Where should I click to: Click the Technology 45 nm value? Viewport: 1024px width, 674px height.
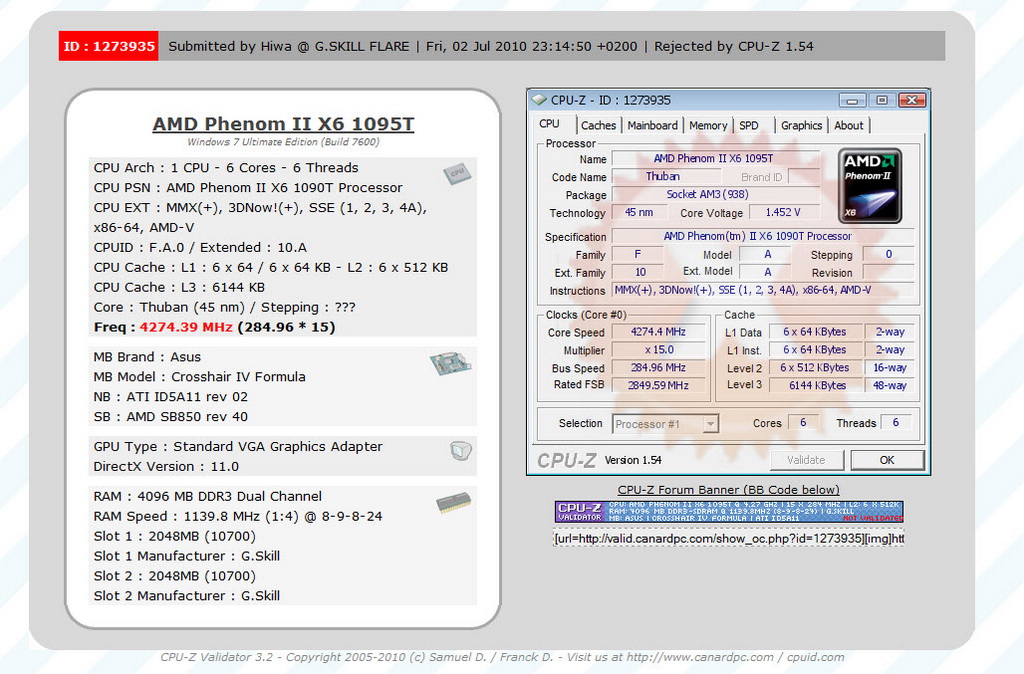click(x=639, y=212)
